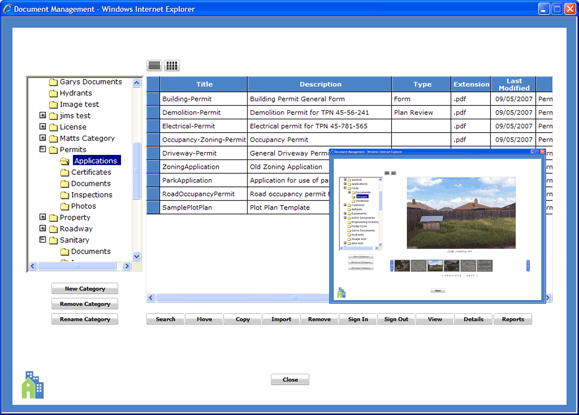The image size is (579, 415).
Task: Switch to thumbnail grid view icon
Action: coord(172,65)
